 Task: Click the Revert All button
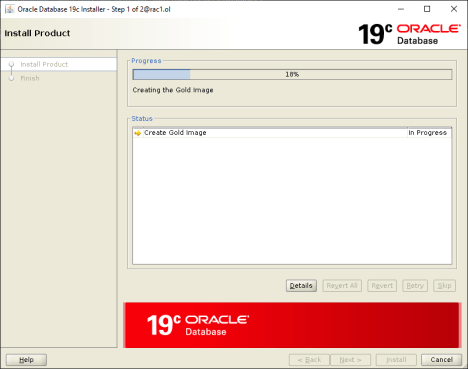pyautogui.click(x=342, y=286)
